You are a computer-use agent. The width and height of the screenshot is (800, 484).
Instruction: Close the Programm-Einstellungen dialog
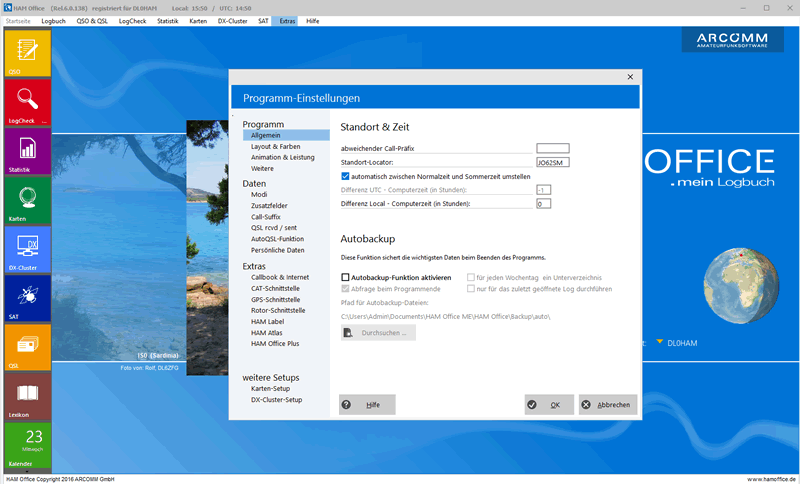click(630, 77)
